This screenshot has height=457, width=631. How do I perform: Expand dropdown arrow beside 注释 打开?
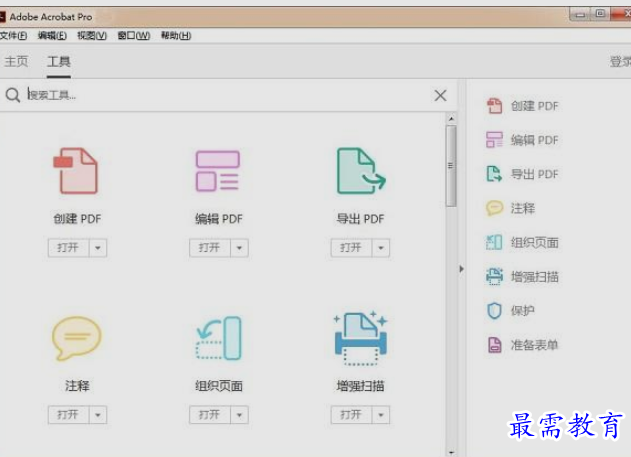(x=98, y=415)
